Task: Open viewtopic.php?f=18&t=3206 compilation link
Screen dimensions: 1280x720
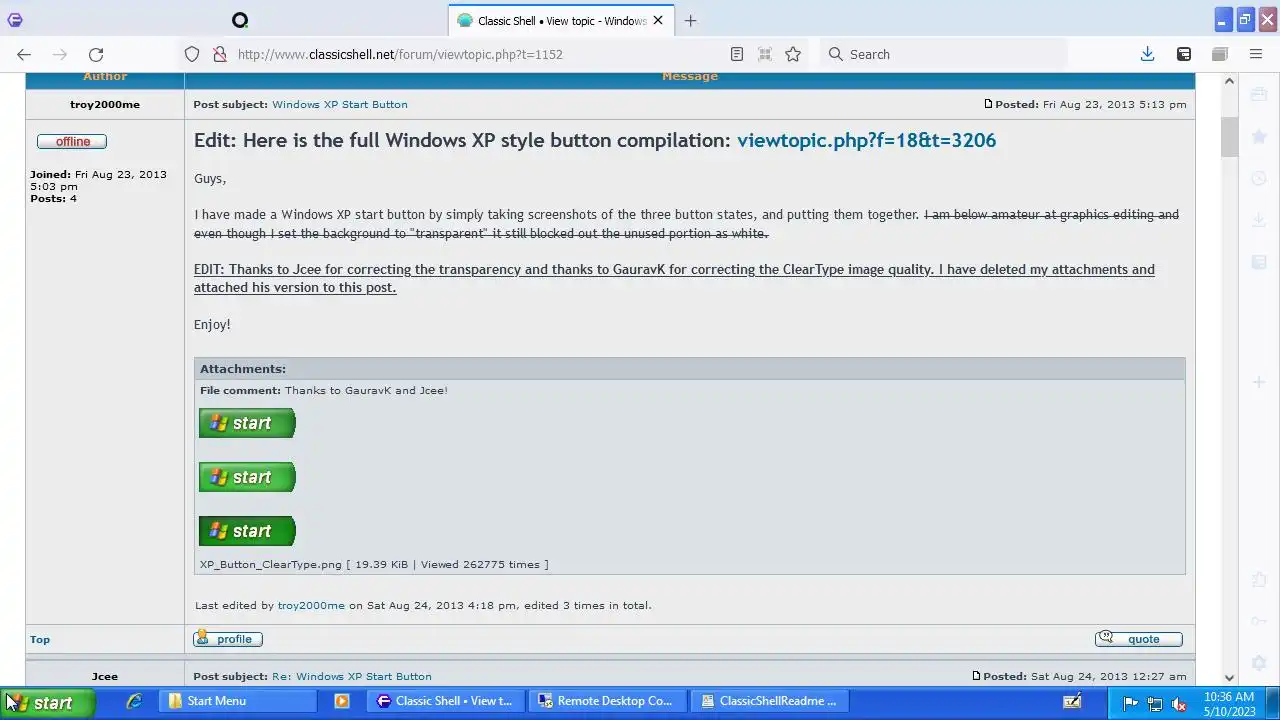Action: 866,140
